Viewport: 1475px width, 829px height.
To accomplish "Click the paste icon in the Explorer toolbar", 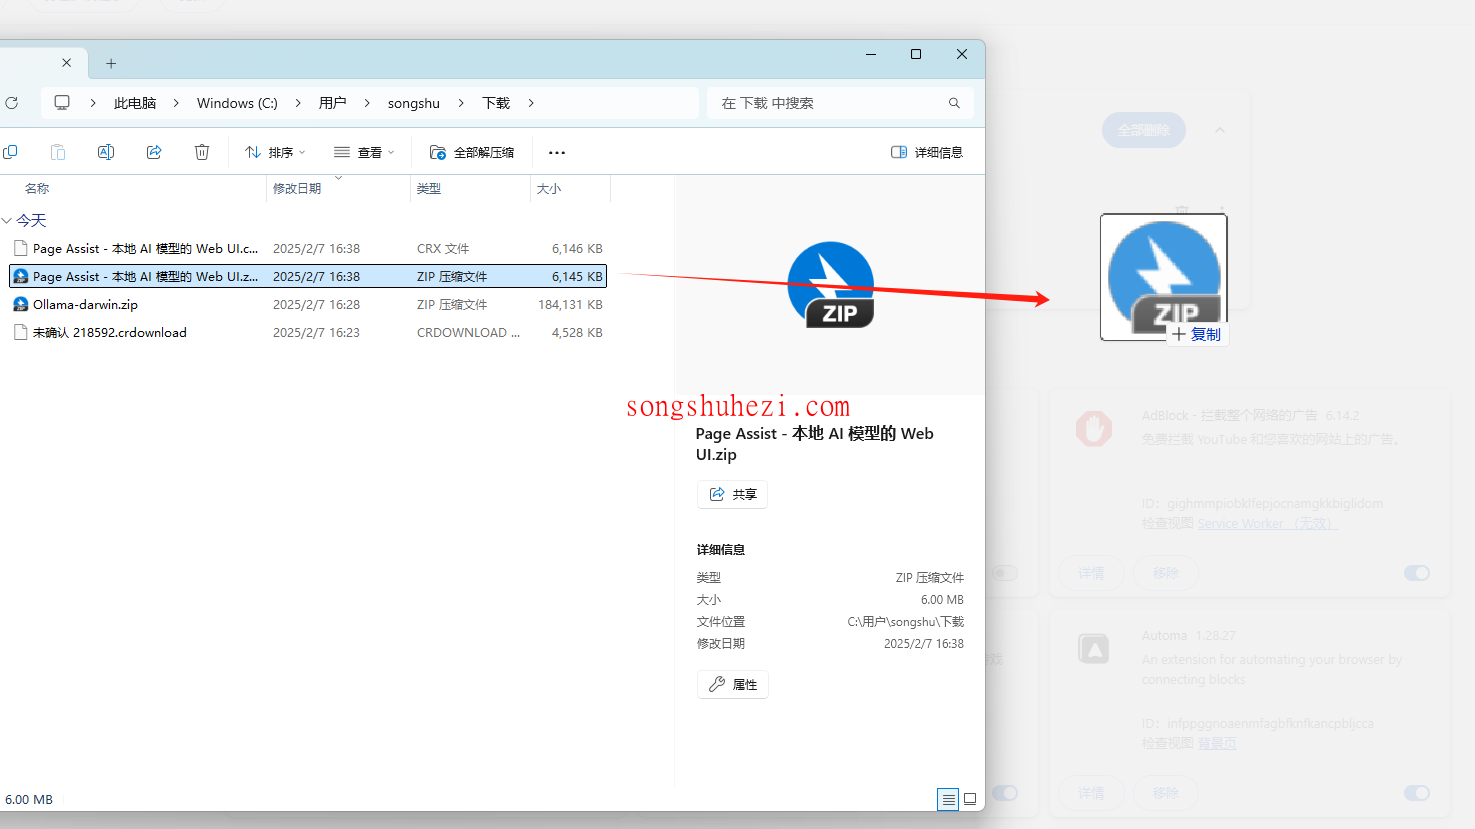I will click(58, 152).
